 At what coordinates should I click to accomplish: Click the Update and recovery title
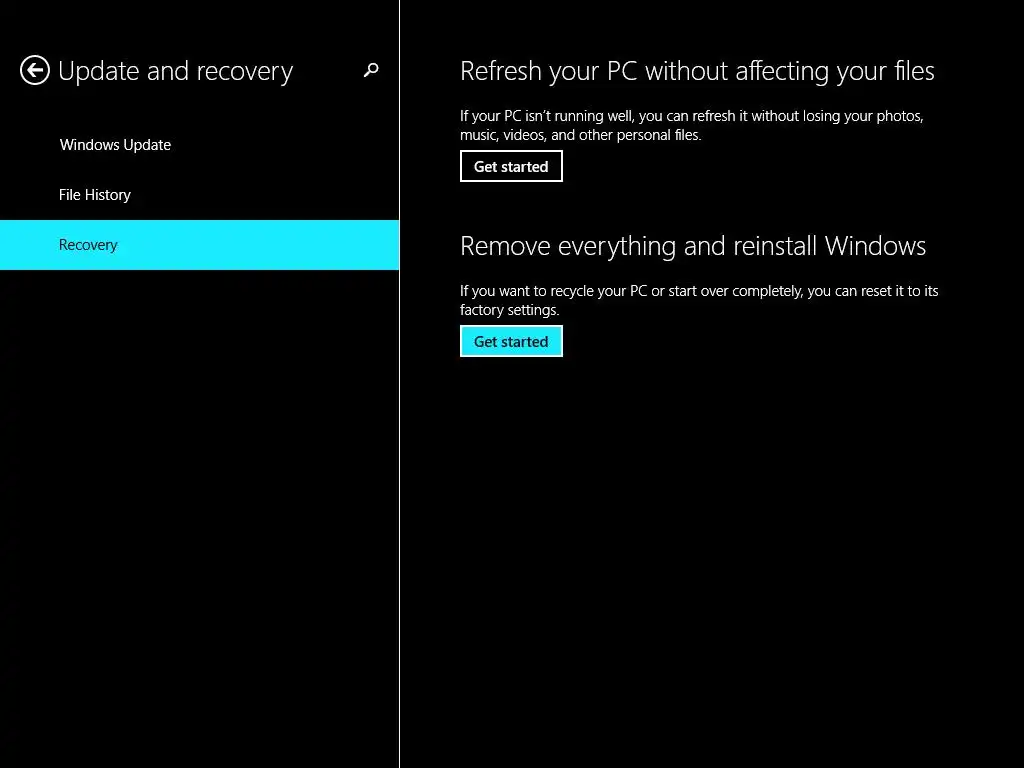tap(176, 72)
